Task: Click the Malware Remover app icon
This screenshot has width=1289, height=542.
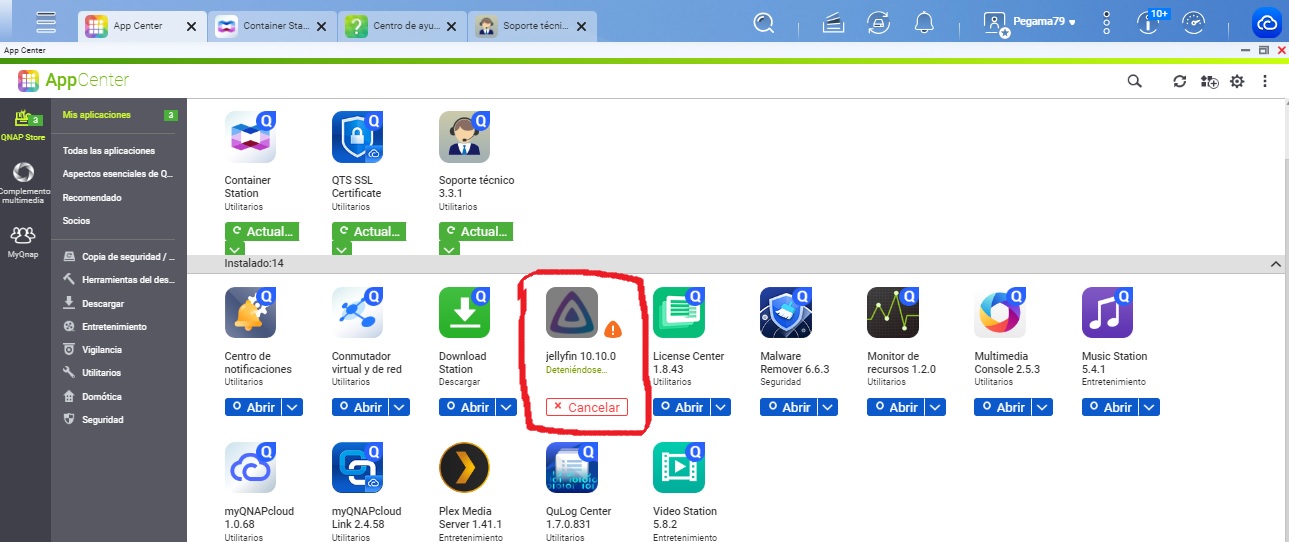Action: 786,312
